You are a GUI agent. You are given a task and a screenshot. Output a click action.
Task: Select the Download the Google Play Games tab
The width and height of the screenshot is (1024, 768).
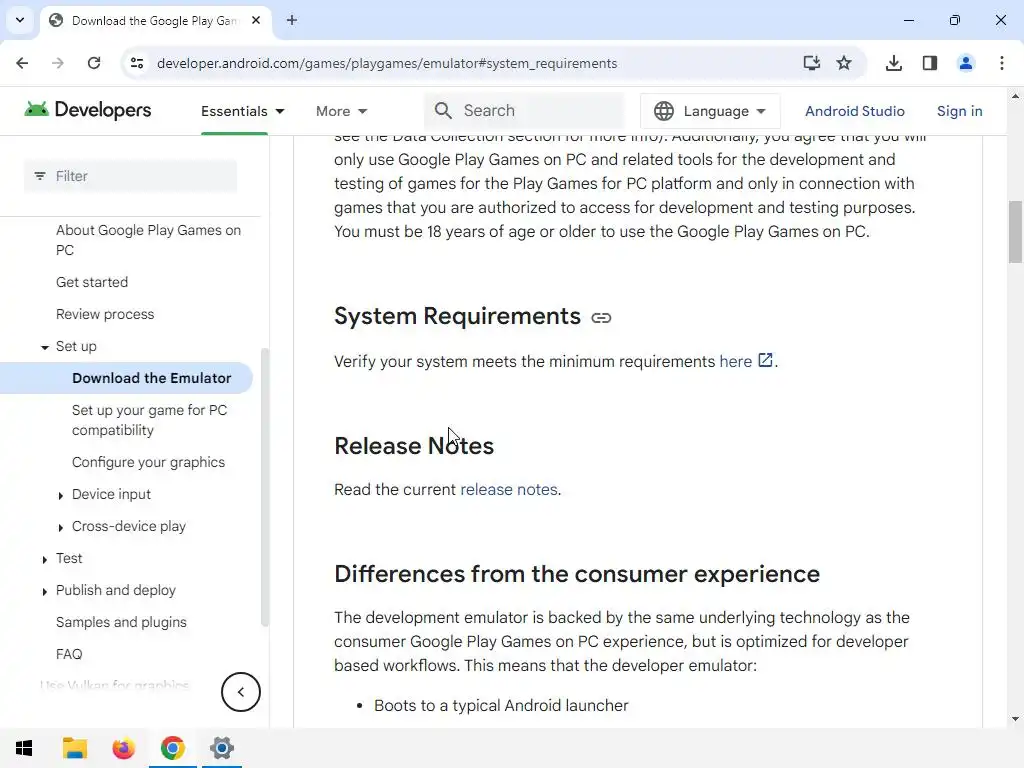[155, 21]
